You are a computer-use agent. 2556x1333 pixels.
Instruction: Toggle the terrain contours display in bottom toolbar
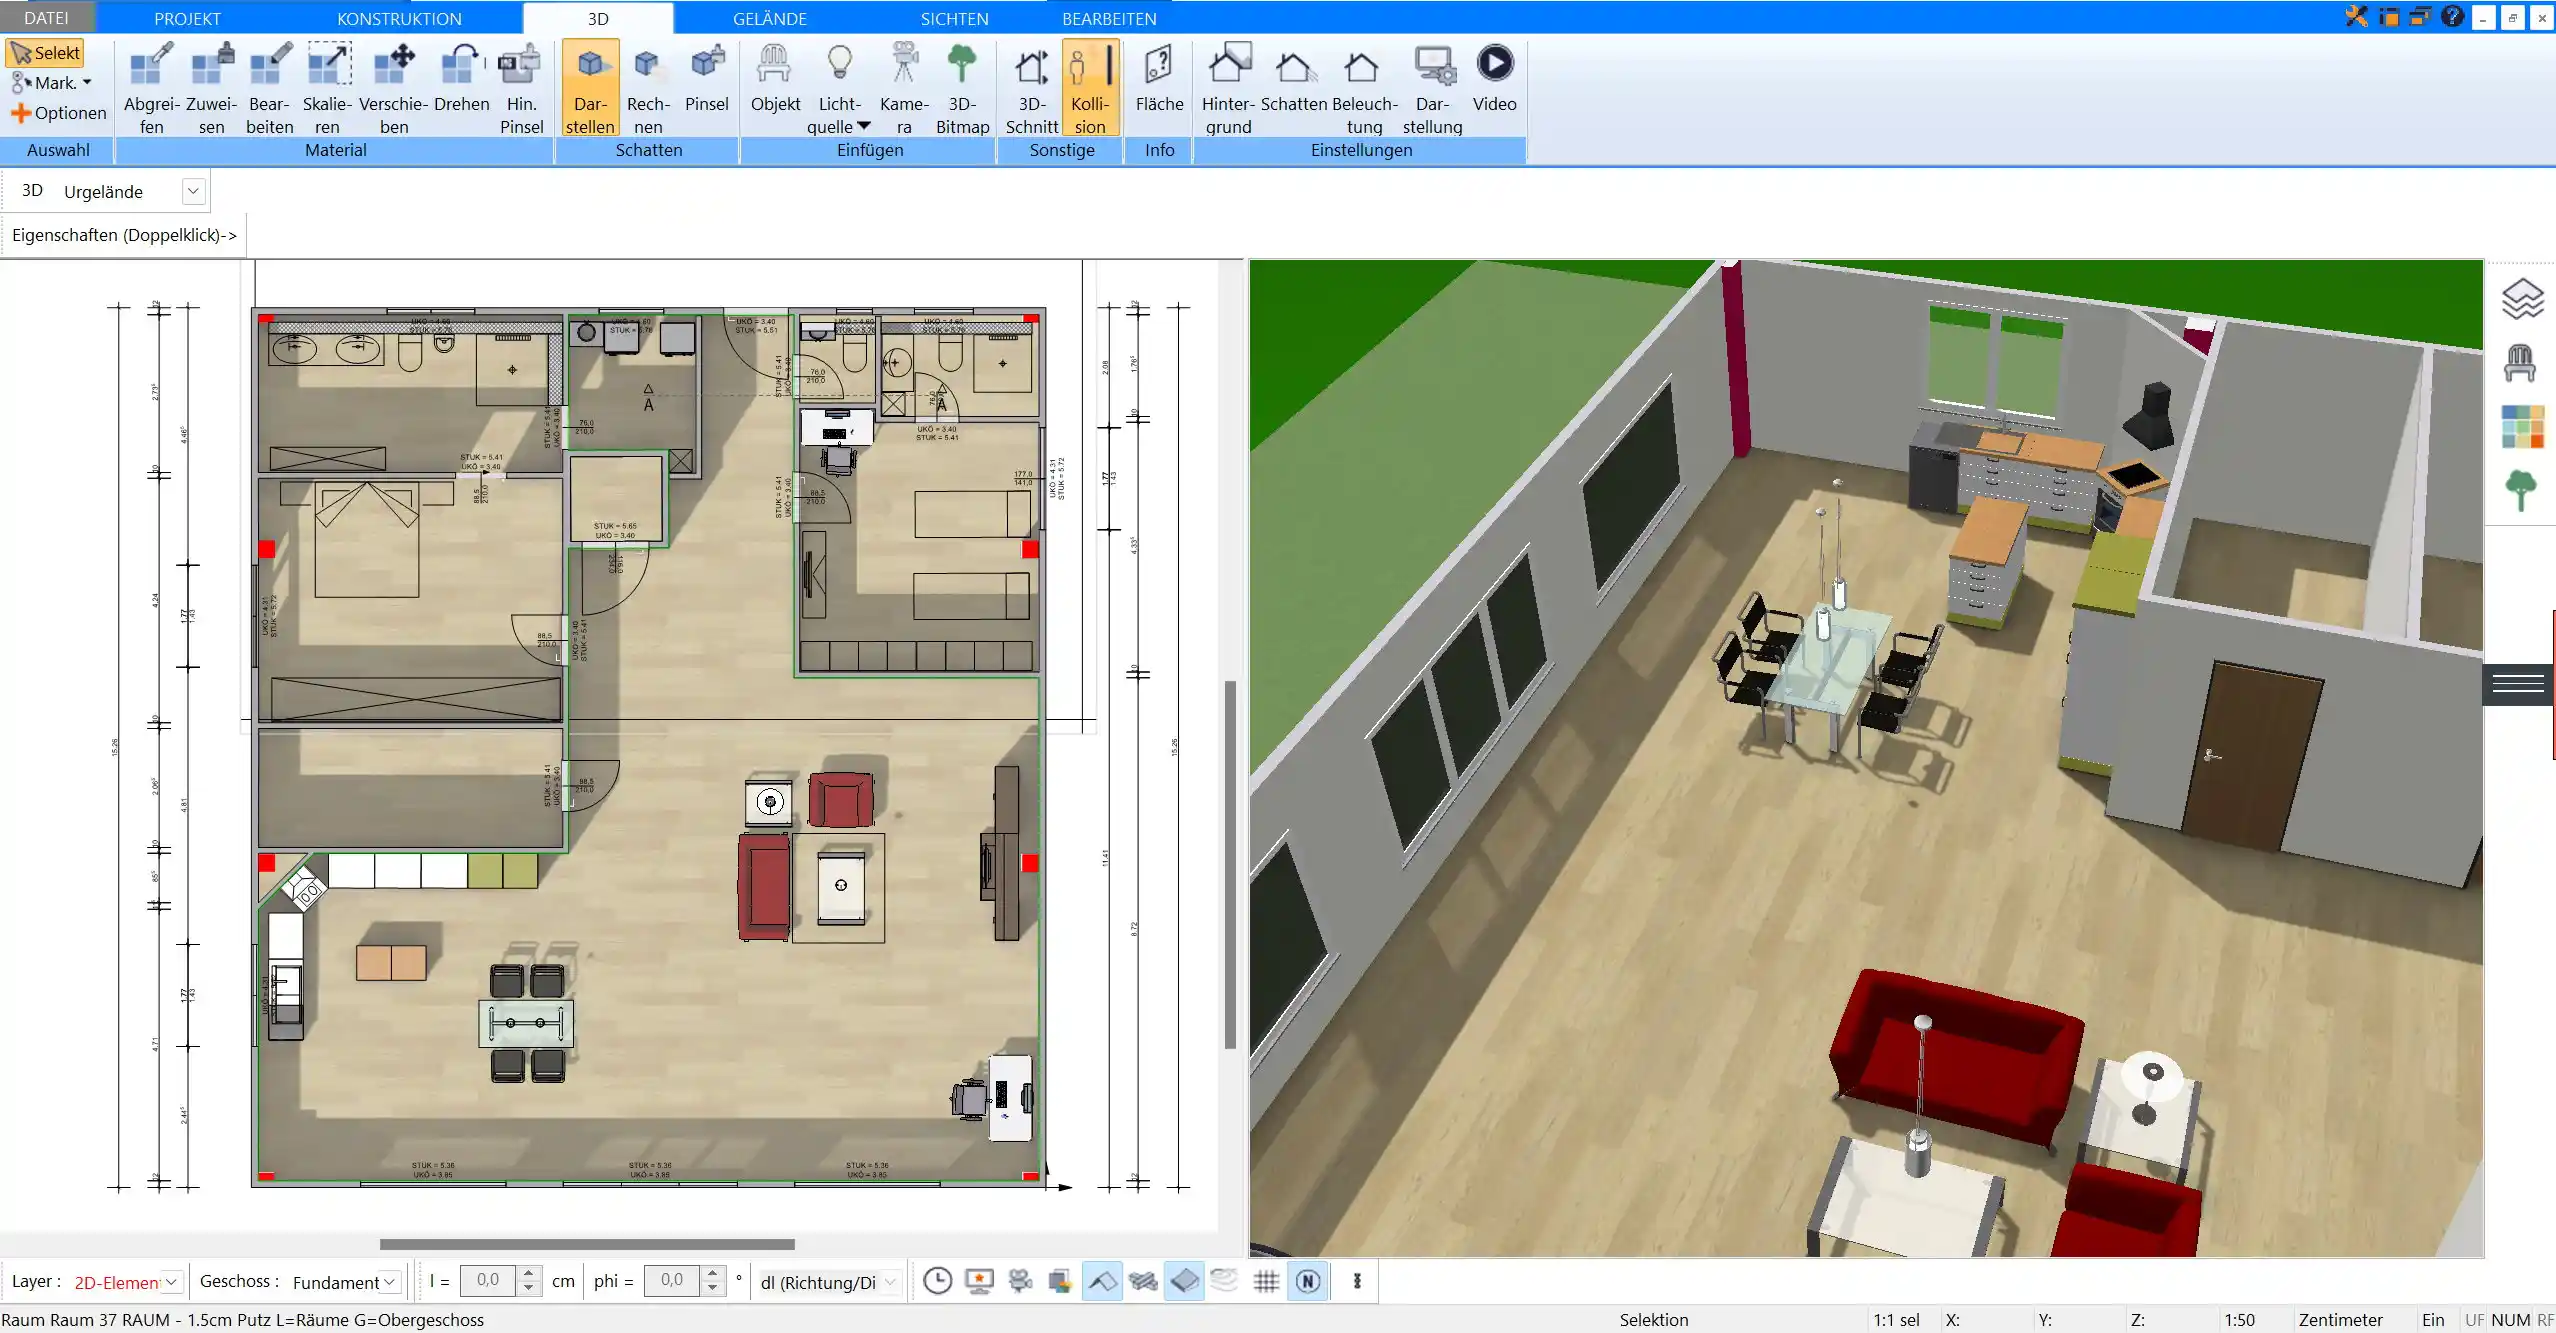1225,1281
